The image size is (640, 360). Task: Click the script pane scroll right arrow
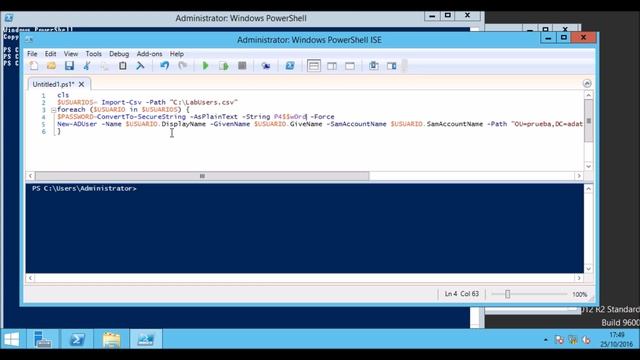click(579, 176)
